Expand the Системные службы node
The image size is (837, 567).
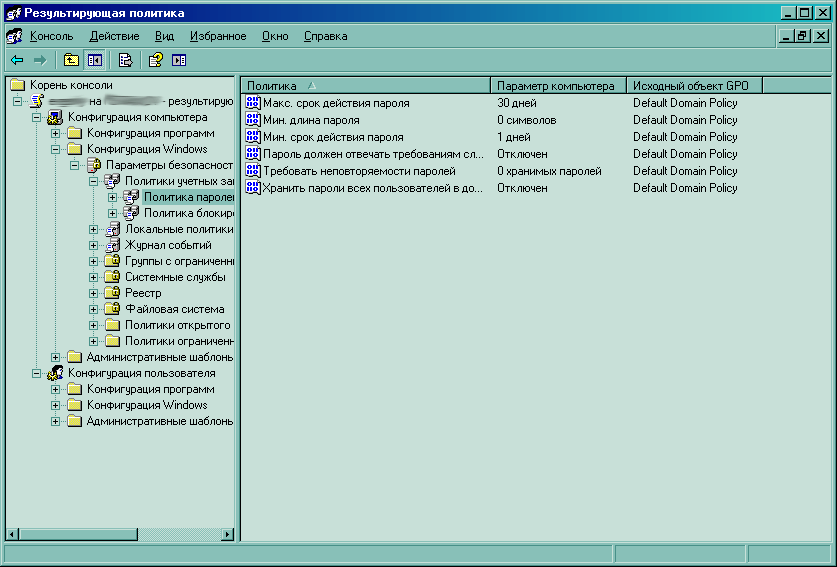pyautogui.click(x=93, y=277)
